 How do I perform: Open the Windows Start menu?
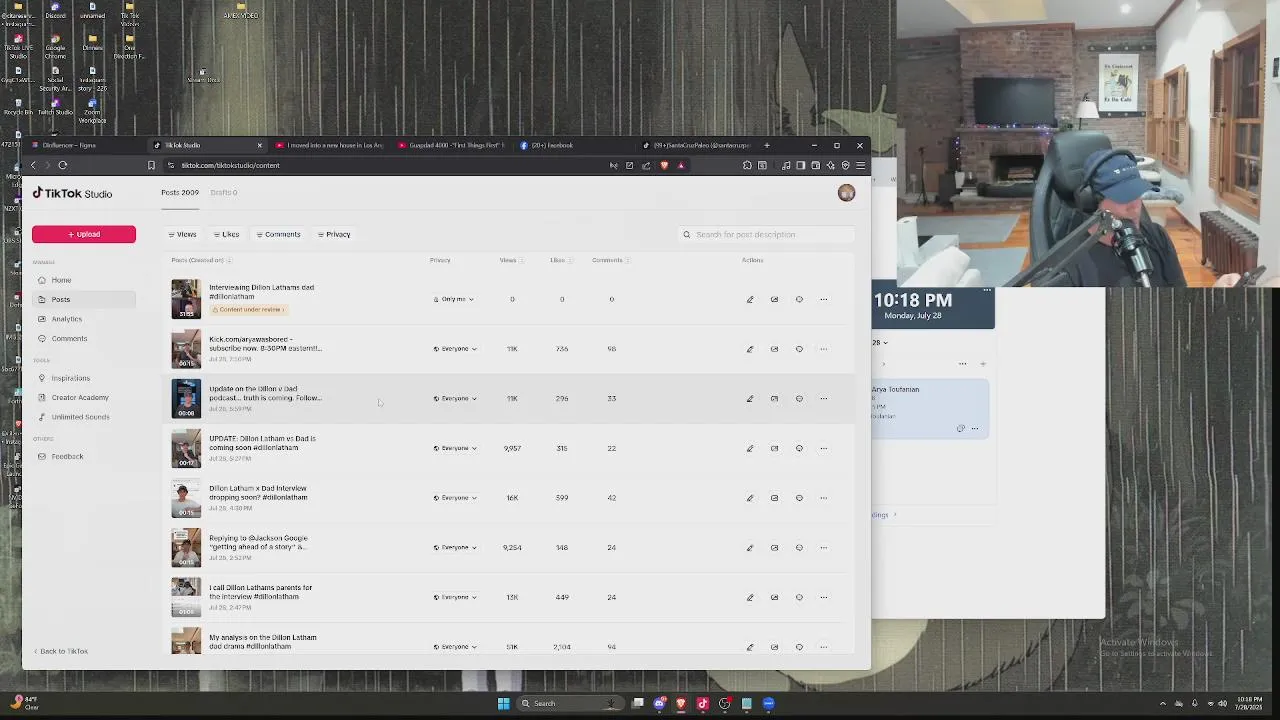503,703
